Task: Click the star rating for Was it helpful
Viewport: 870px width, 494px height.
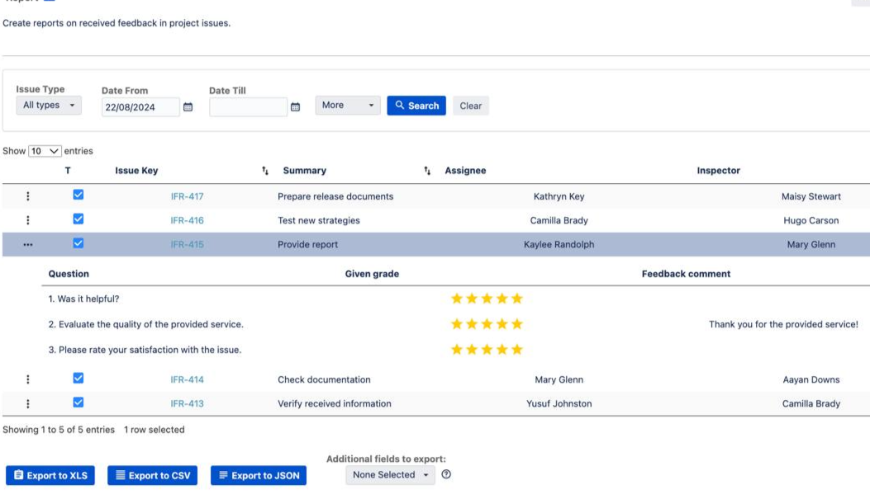Action: pyautogui.click(x=486, y=298)
